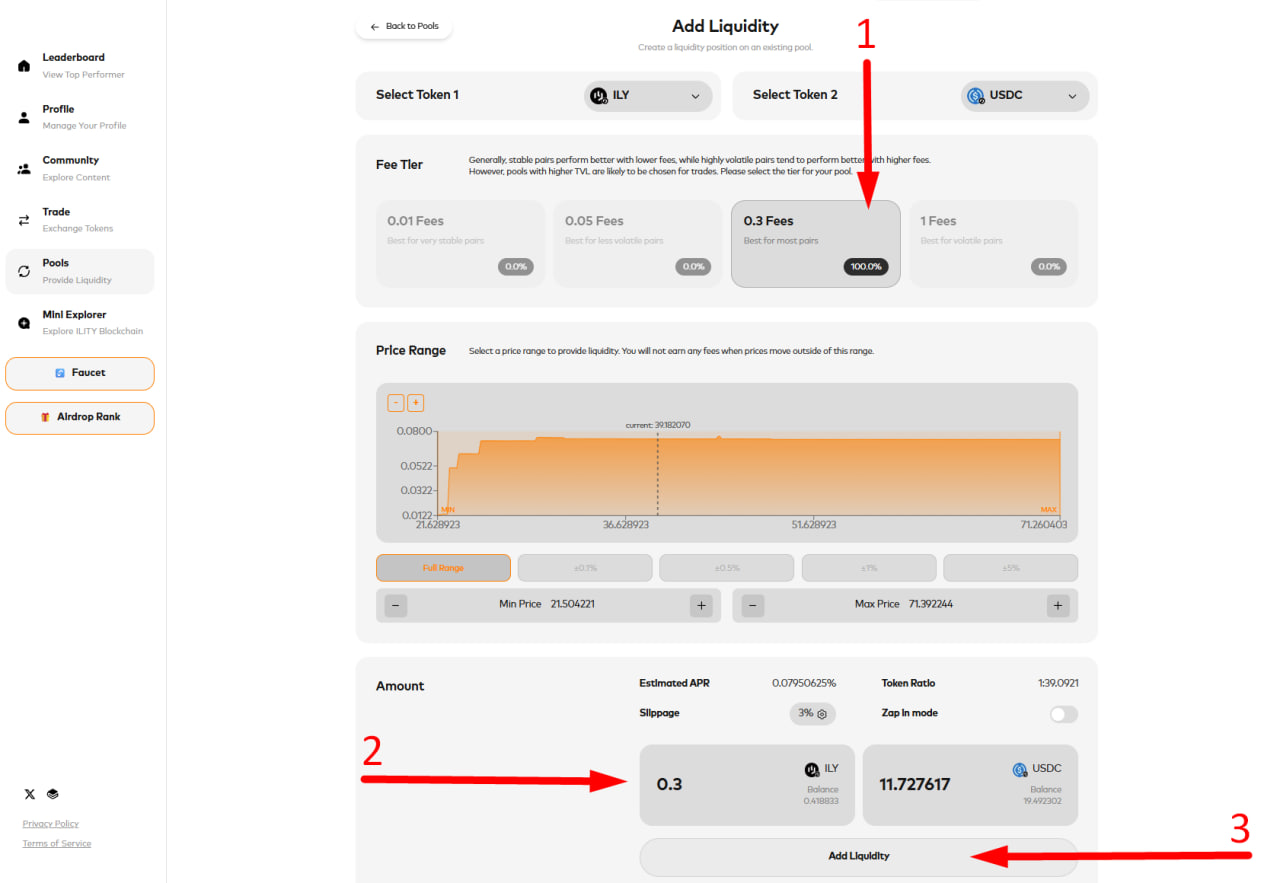The image size is (1280, 883).
Task: Click the Mini Explorer search icon
Action: (24, 323)
